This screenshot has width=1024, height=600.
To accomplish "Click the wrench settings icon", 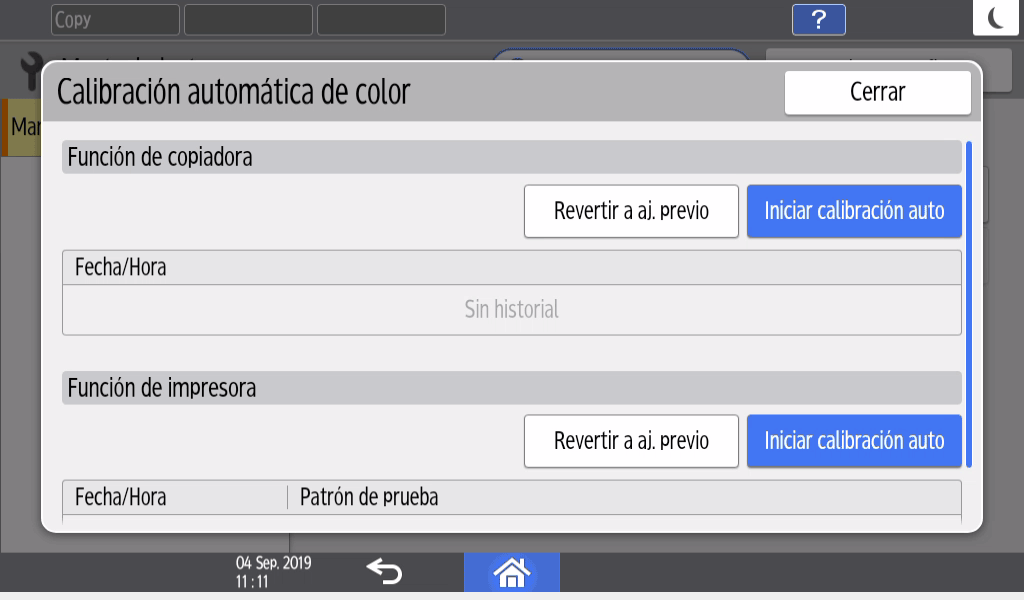I will pyautogui.click(x=30, y=72).
